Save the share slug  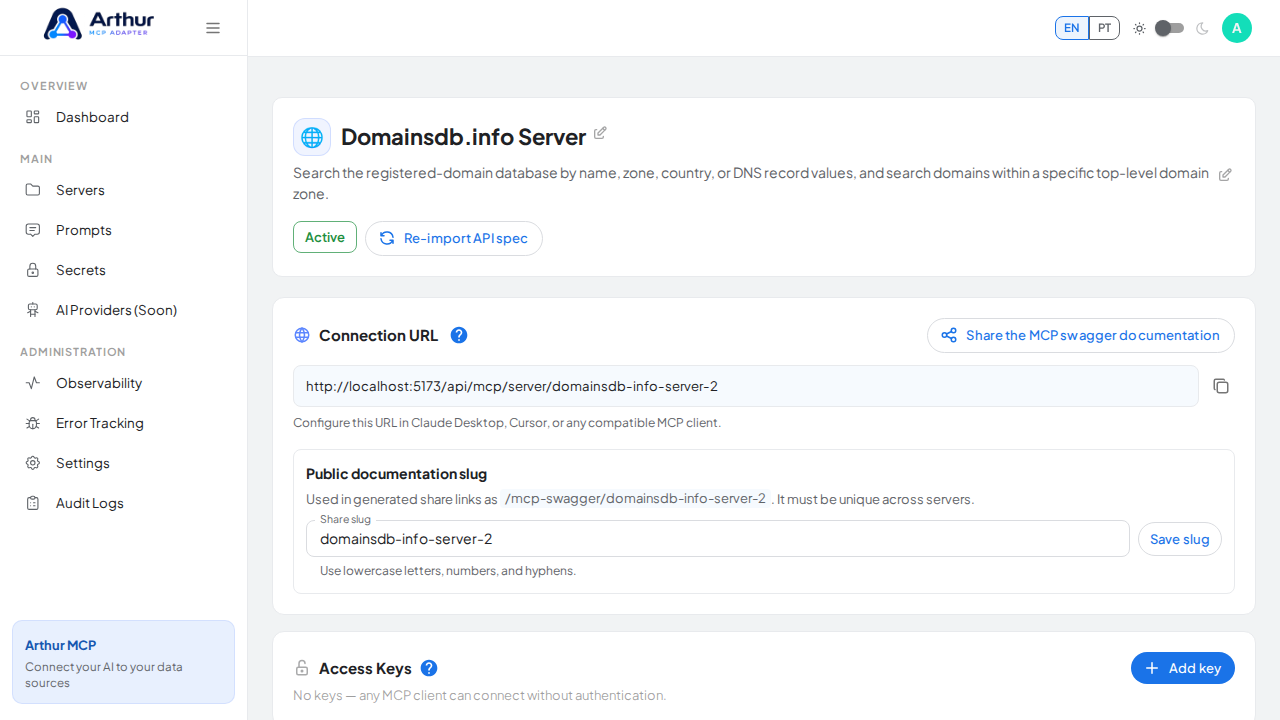click(1180, 539)
